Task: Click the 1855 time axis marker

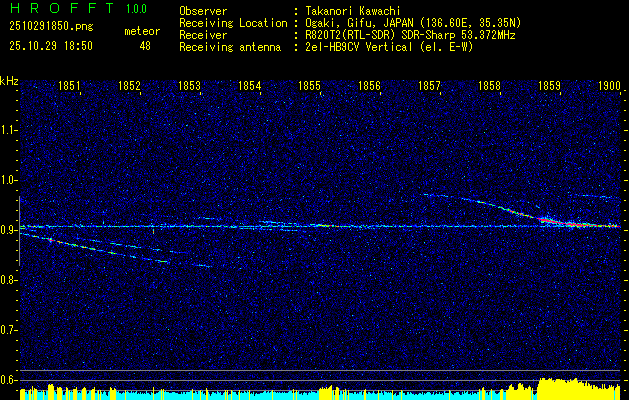Action: point(309,86)
